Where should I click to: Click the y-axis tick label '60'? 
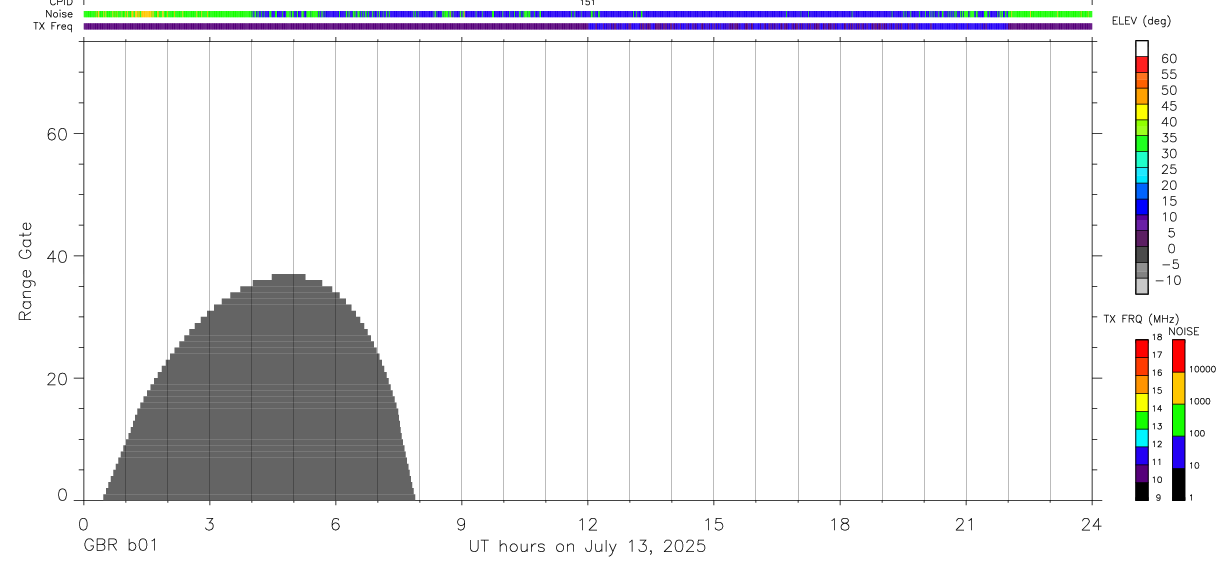pos(57,134)
